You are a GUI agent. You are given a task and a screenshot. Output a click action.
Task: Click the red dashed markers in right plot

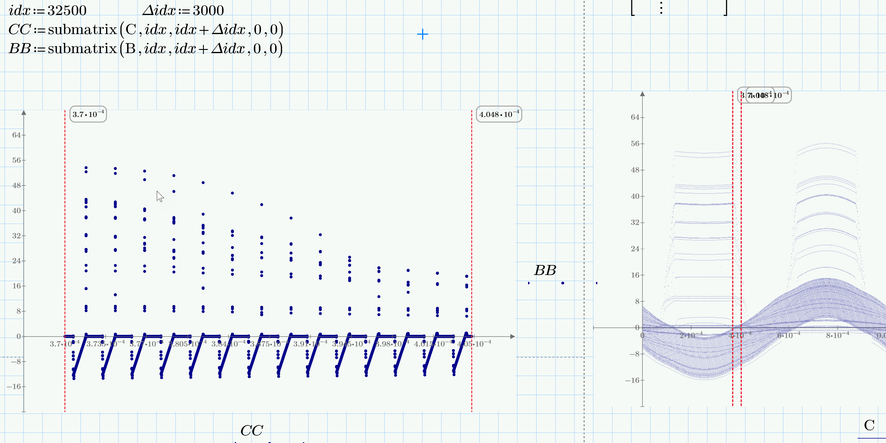coord(737,249)
